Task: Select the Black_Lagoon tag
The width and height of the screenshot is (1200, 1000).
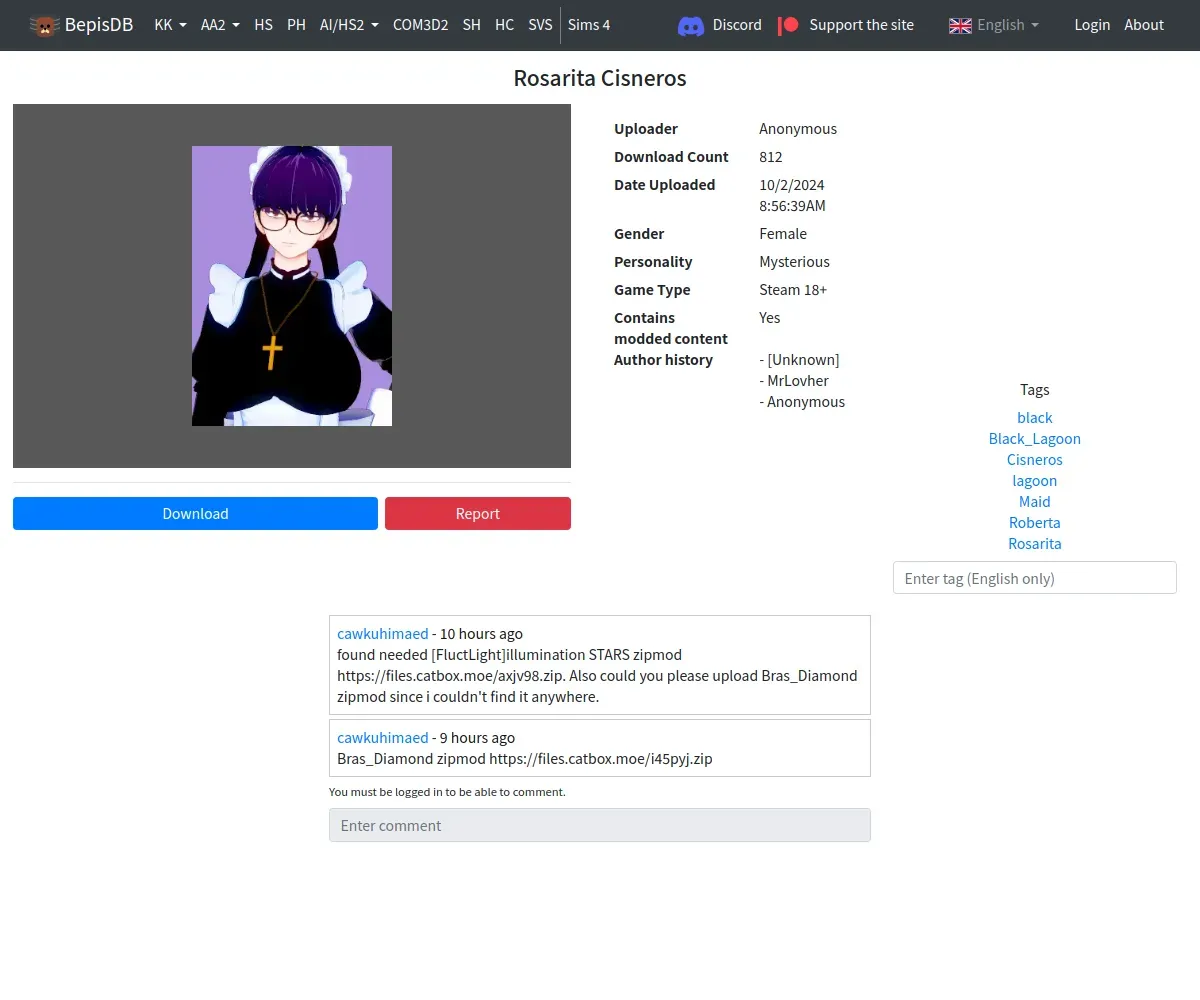Action: pos(1035,439)
